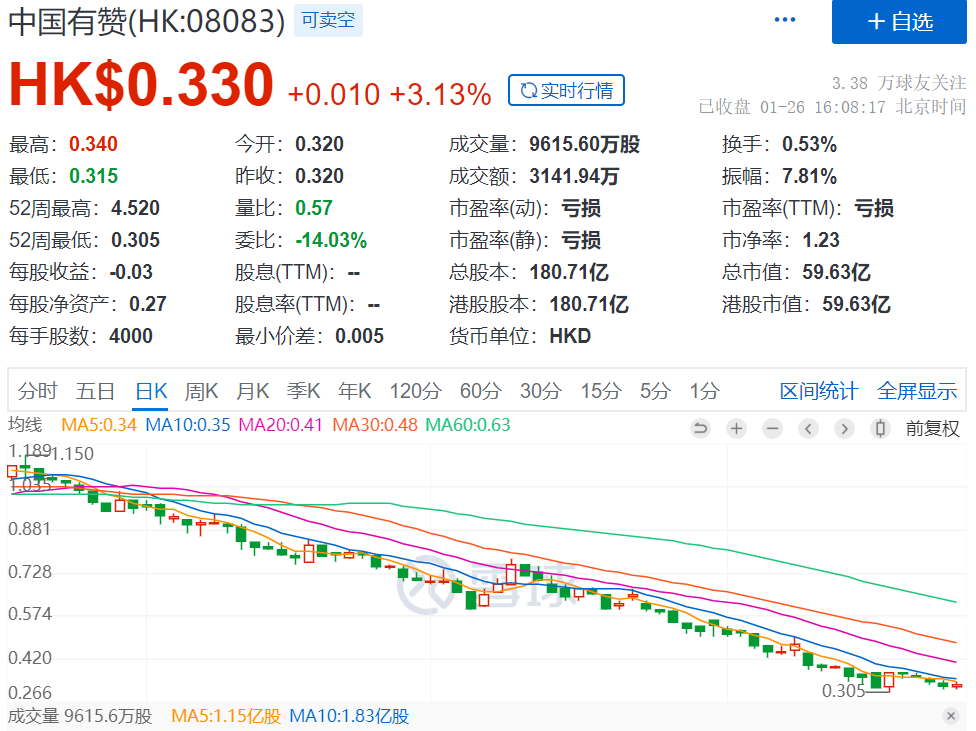
Task: Close the volume panel with X icon
Action: coord(950,715)
